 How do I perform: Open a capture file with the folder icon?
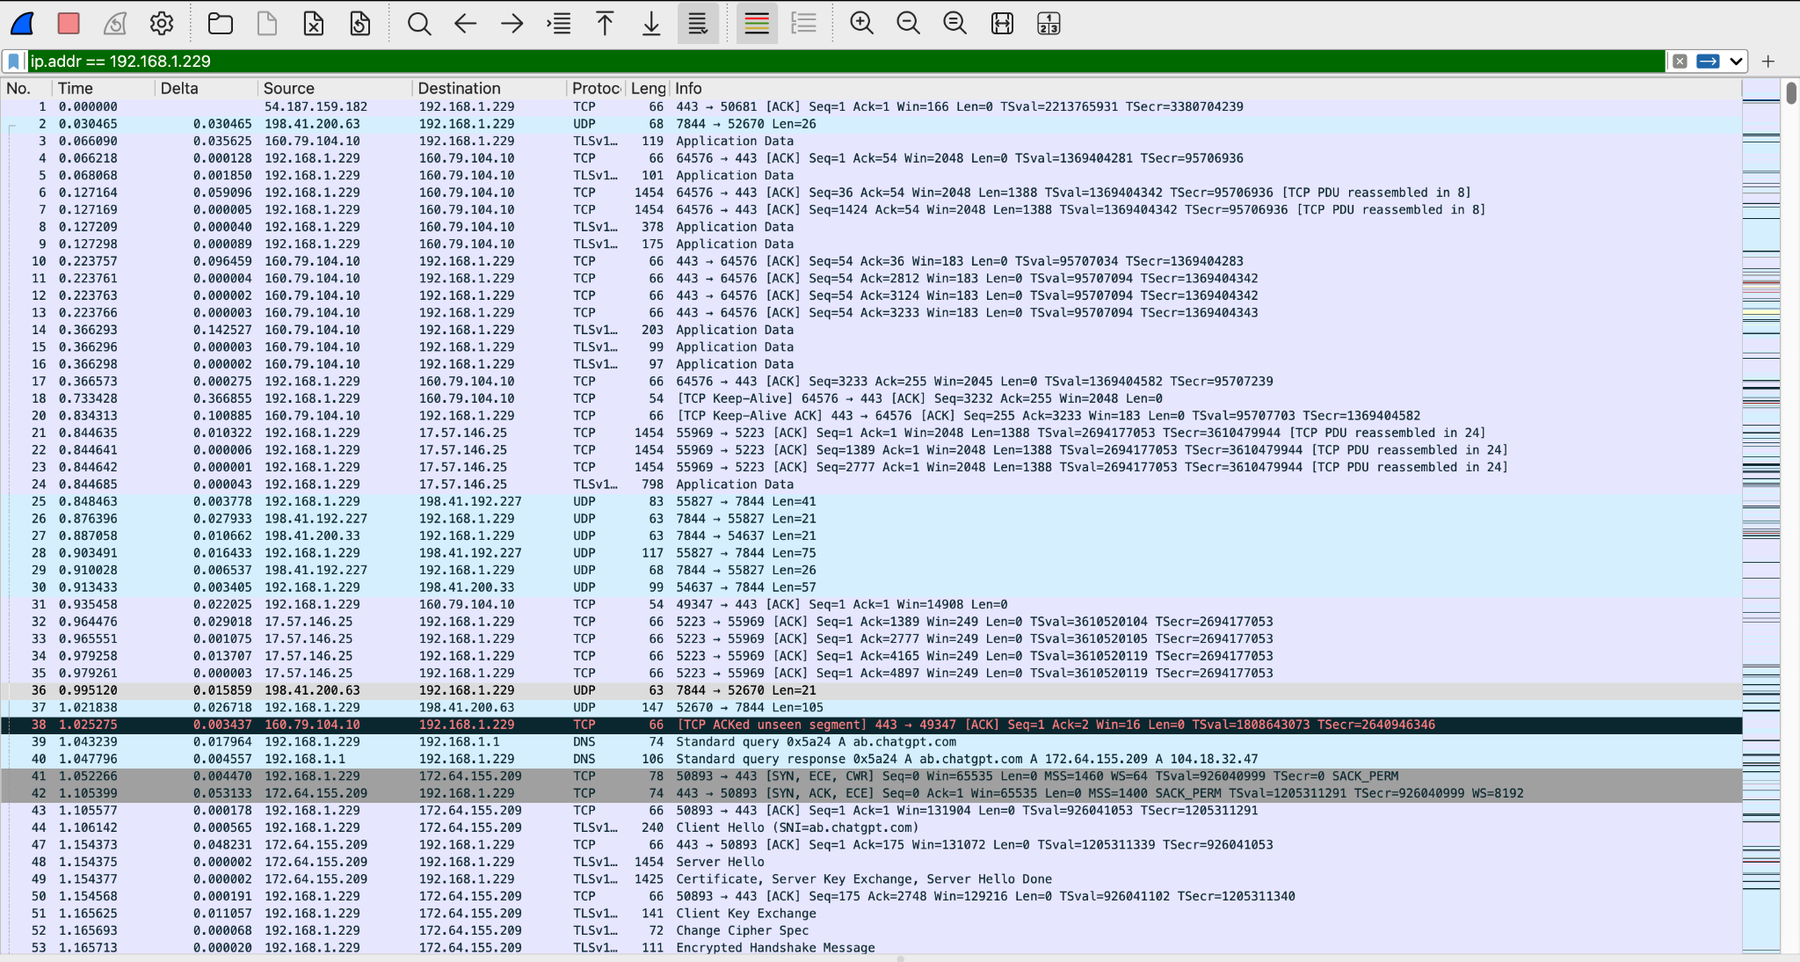click(x=220, y=23)
